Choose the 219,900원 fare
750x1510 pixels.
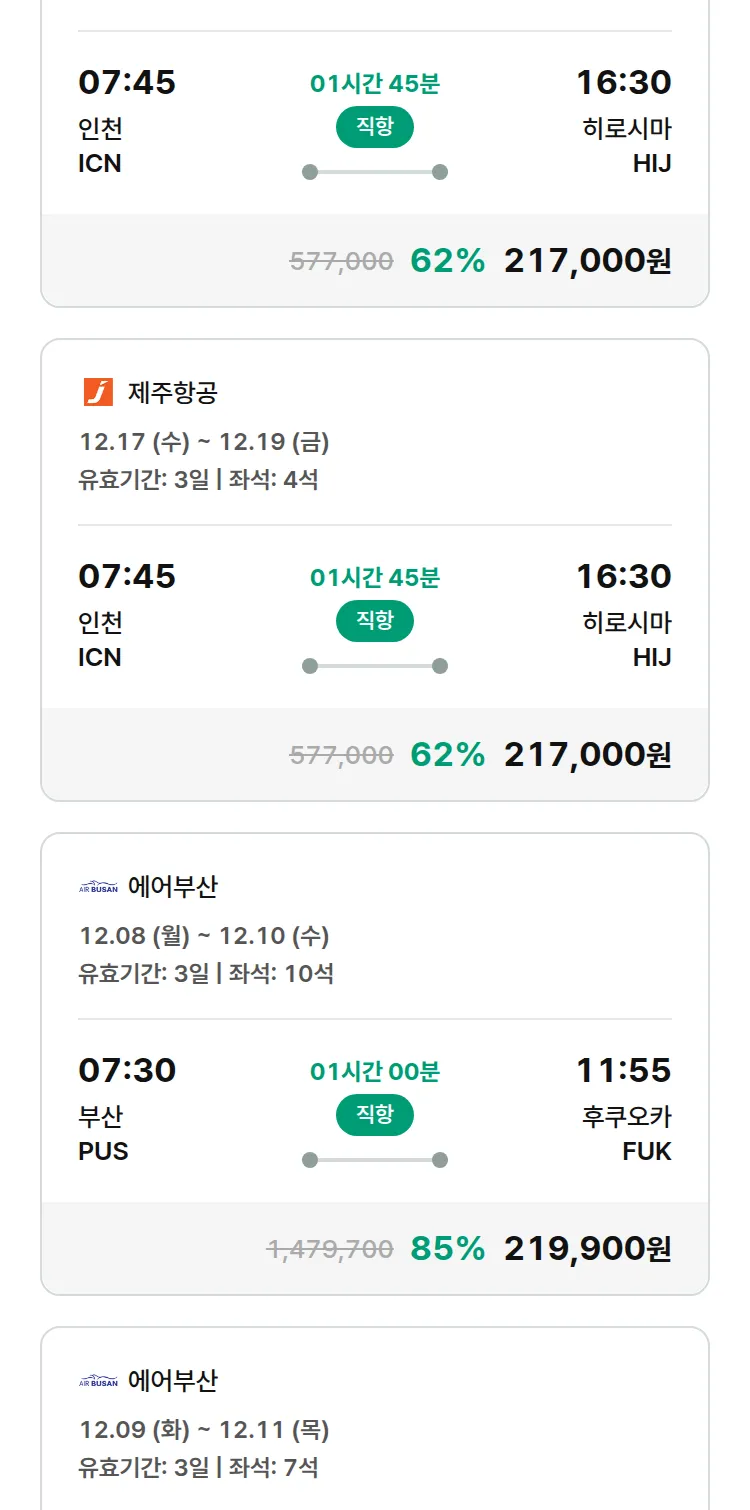[x=587, y=1248]
